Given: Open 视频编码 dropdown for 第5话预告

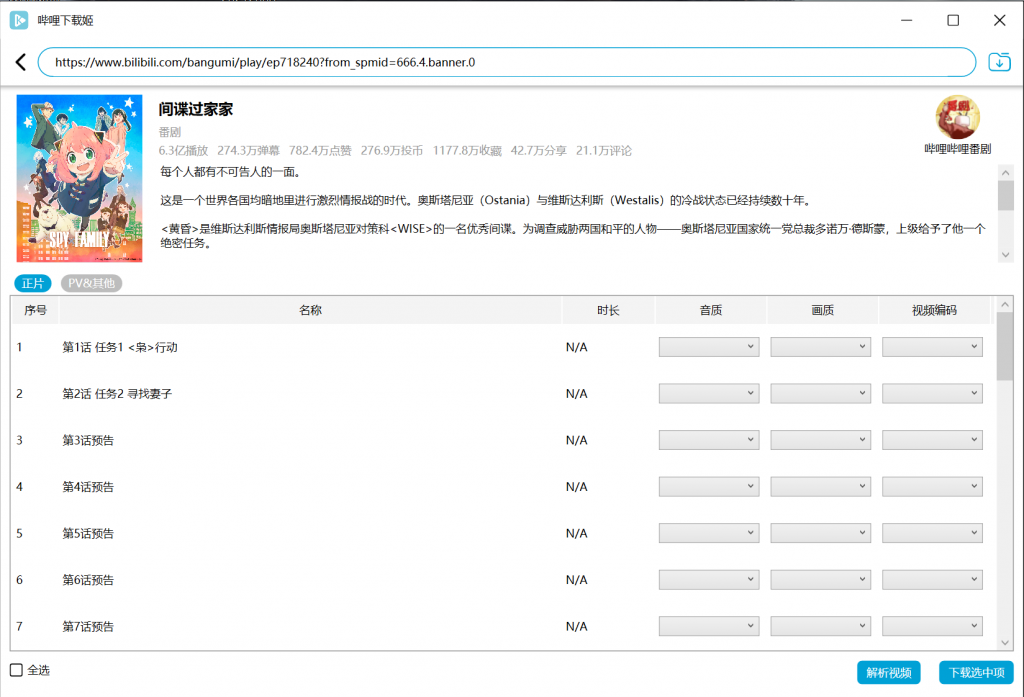Looking at the screenshot, I should click(932, 533).
